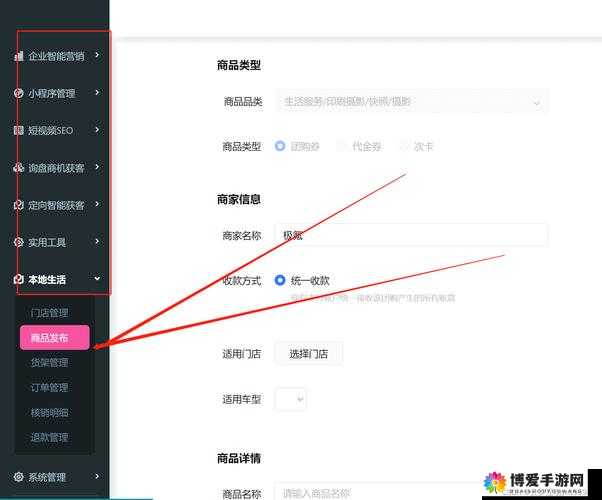
Task: Click the 定向智能获客 sidebar icon
Action: 18,205
